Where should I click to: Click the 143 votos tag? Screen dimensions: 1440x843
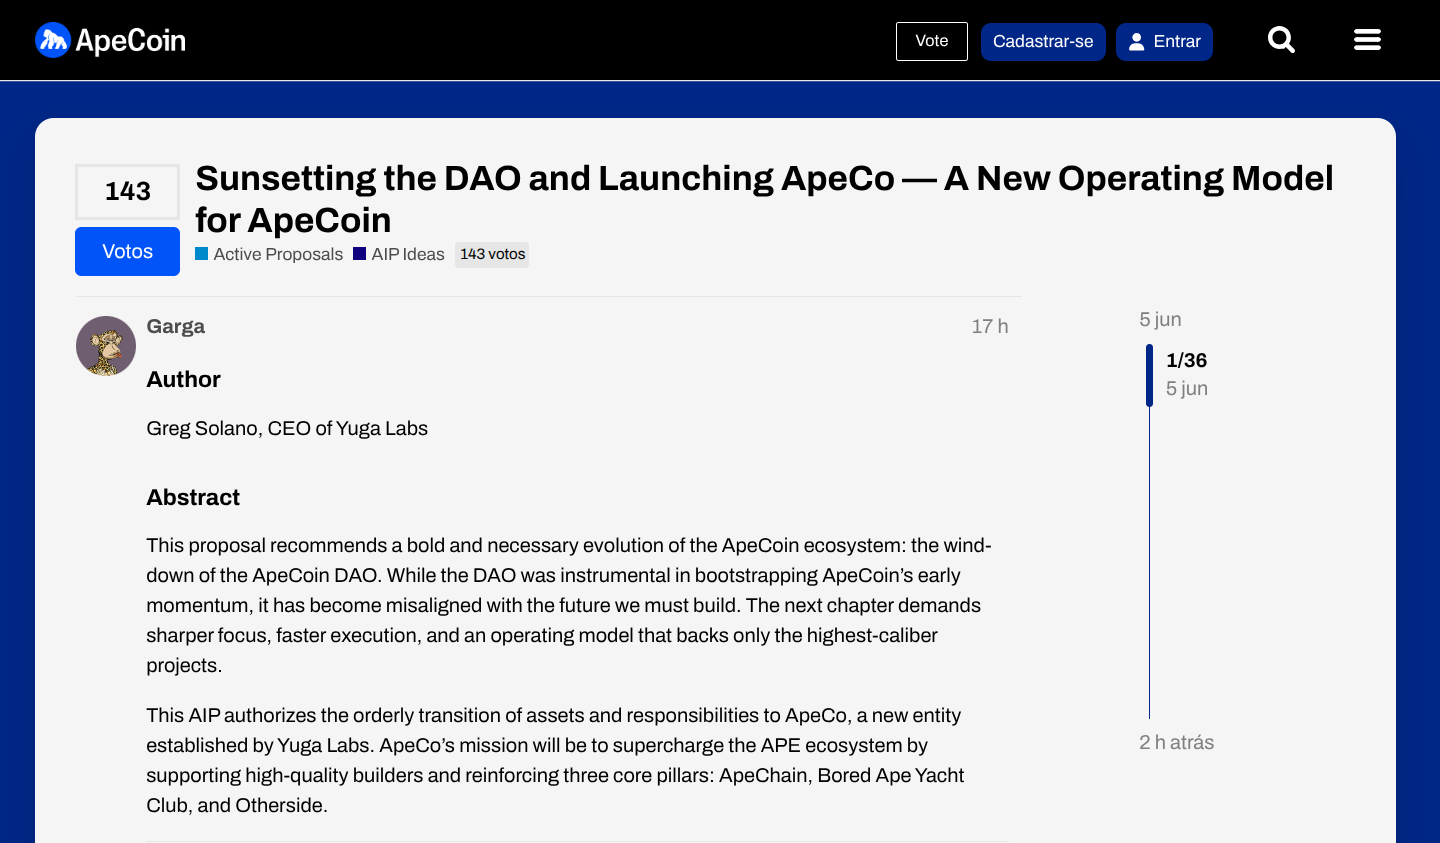click(492, 254)
